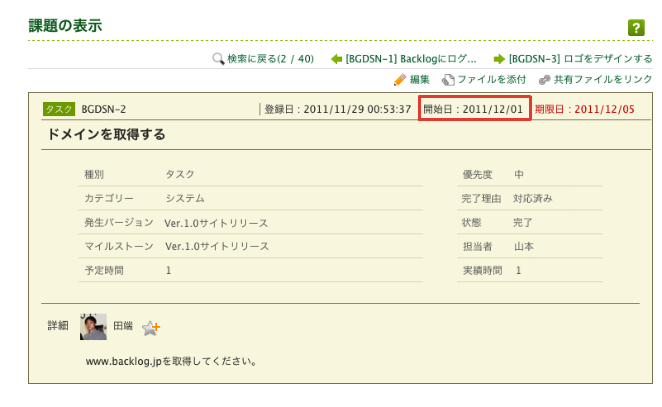
Task: Click the 田端 user avatar photo
Action: (x=93, y=327)
